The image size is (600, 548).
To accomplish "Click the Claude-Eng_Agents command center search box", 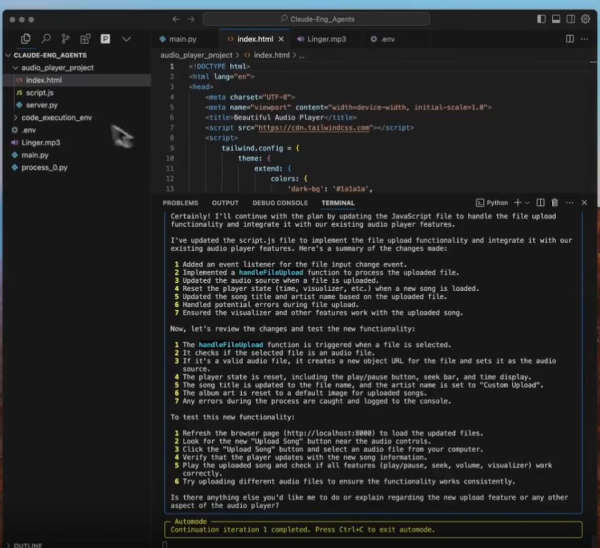I will click(317, 19).
